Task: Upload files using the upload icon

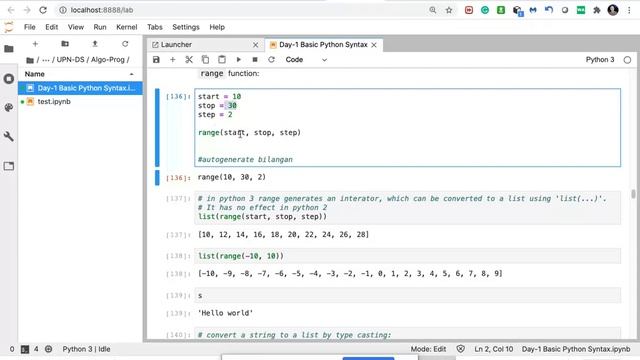Action: point(95,44)
